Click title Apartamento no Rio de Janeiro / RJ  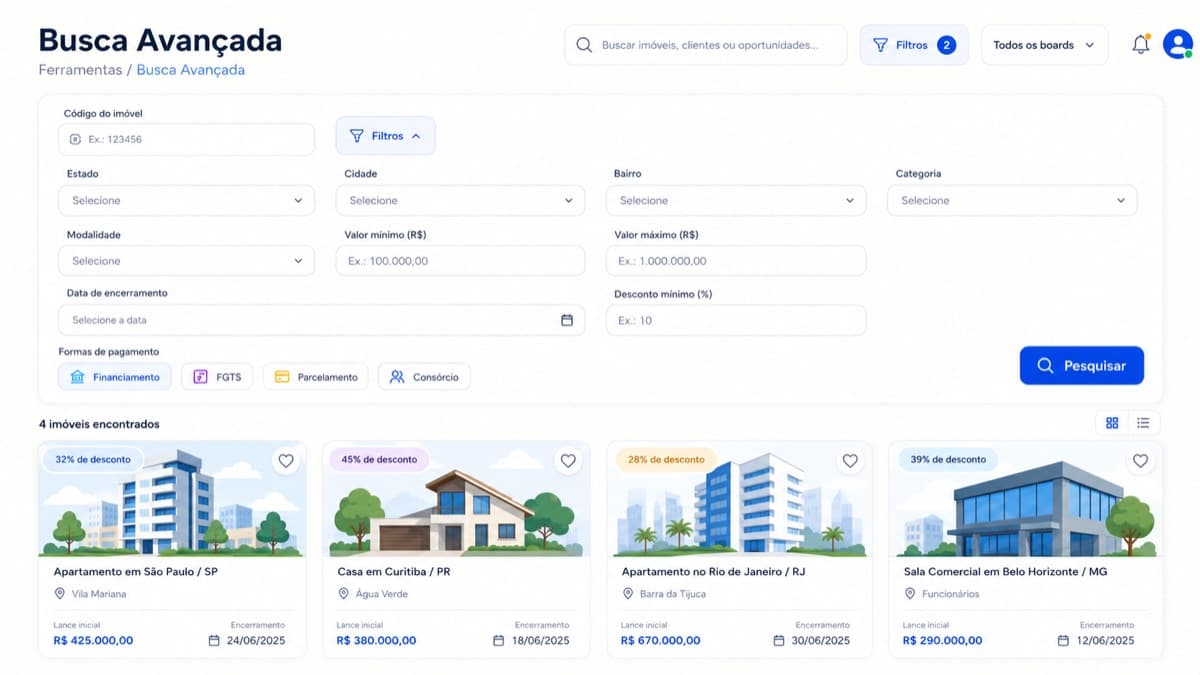pos(713,572)
